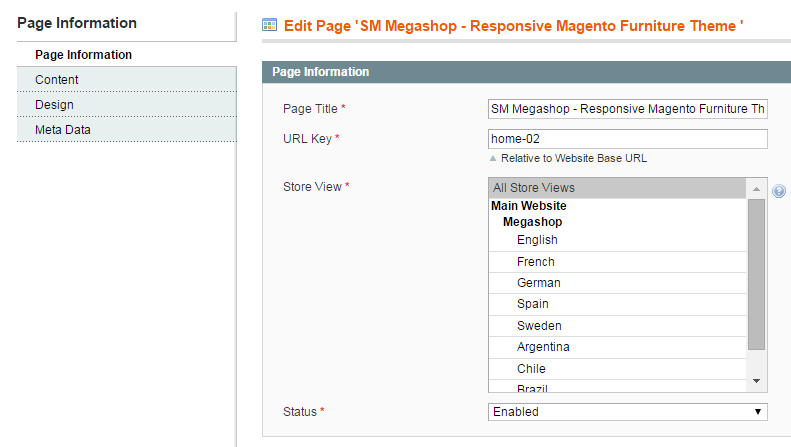Select German store view
The width and height of the screenshot is (791, 447).
click(x=617, y=283)
